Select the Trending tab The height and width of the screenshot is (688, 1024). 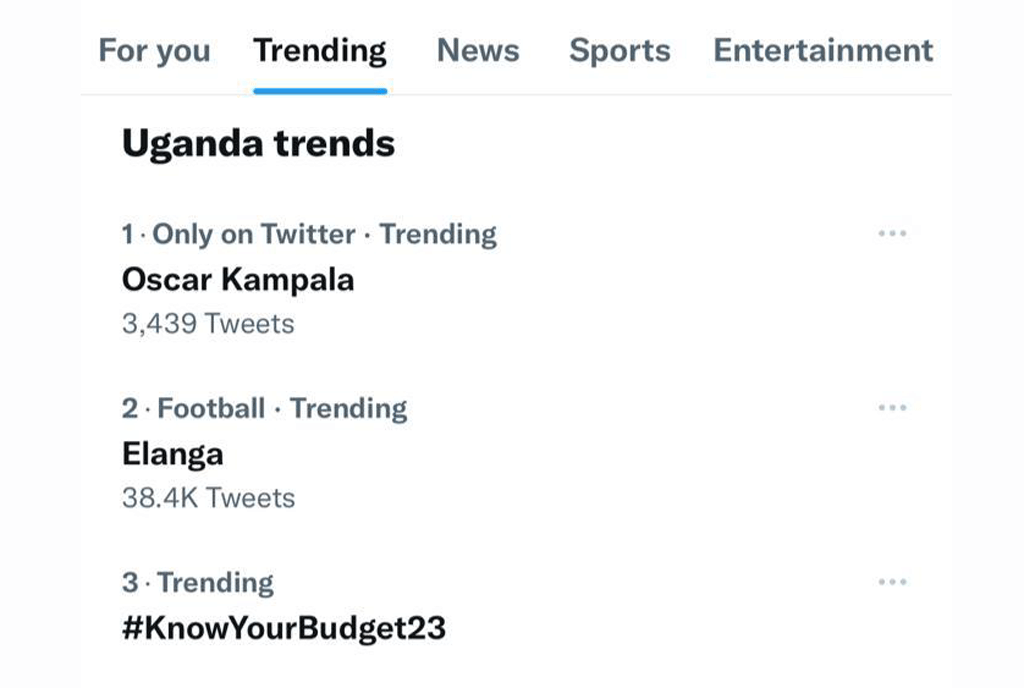[x=320, y=51]
